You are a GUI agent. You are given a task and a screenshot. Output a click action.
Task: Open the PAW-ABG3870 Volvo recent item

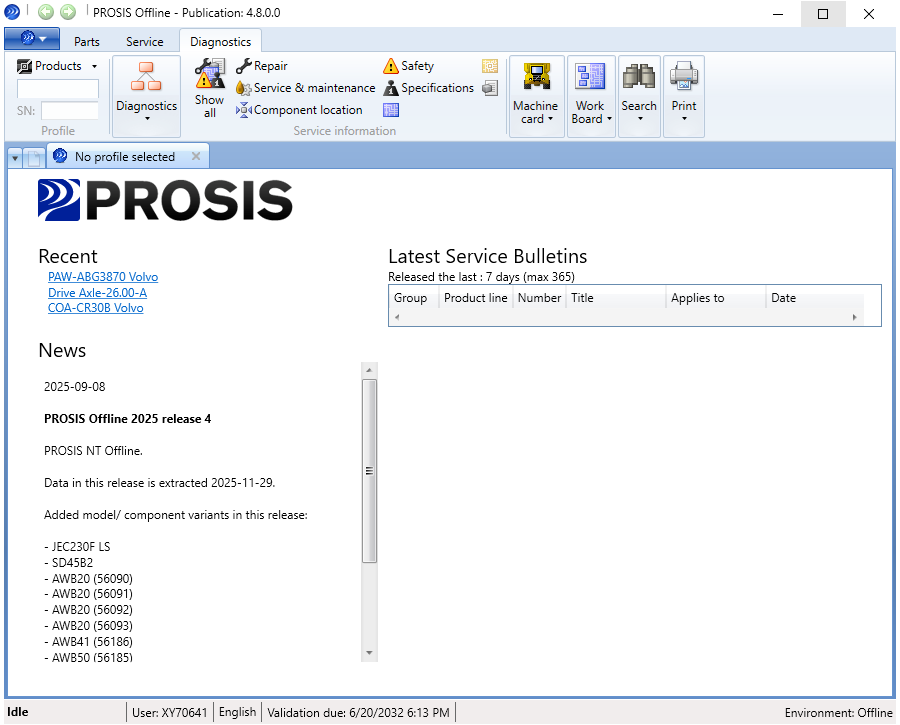point(103,277)
